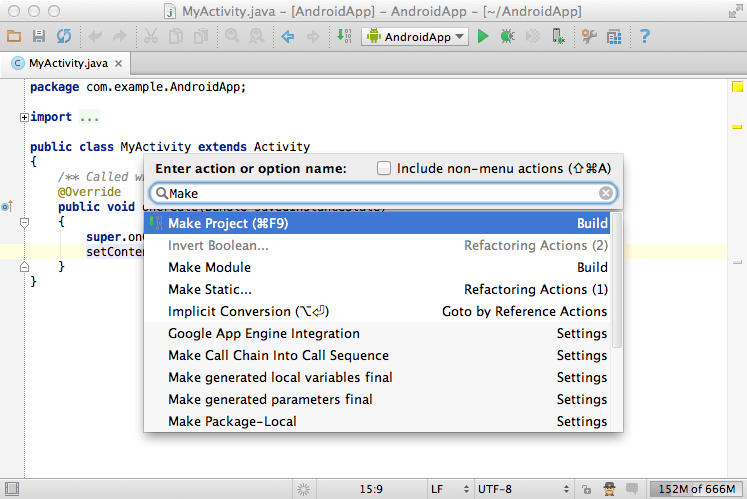Select Make Project action

point(377,223)
